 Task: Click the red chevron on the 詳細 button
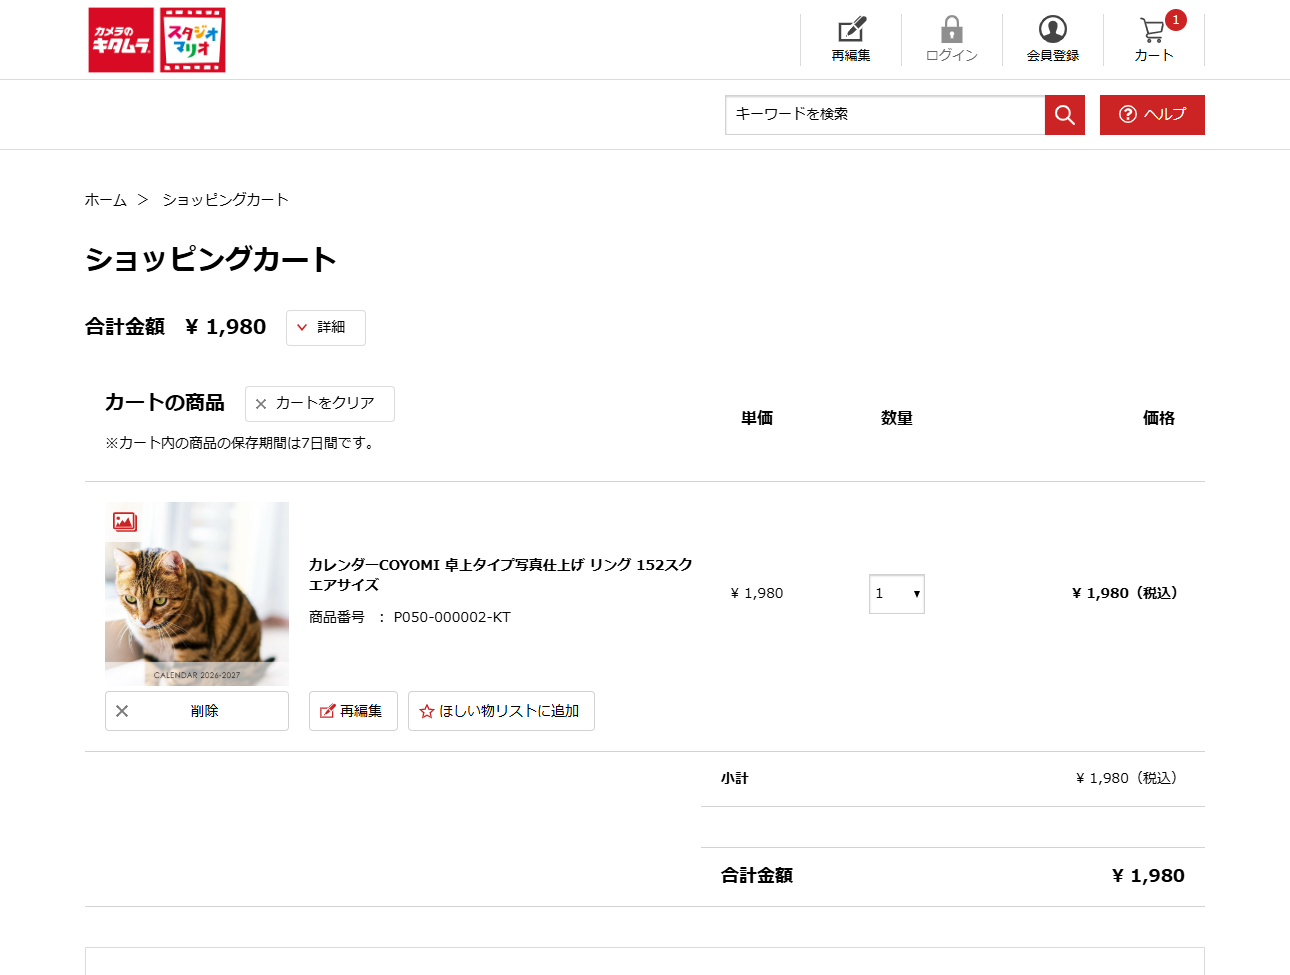point(303,327)
